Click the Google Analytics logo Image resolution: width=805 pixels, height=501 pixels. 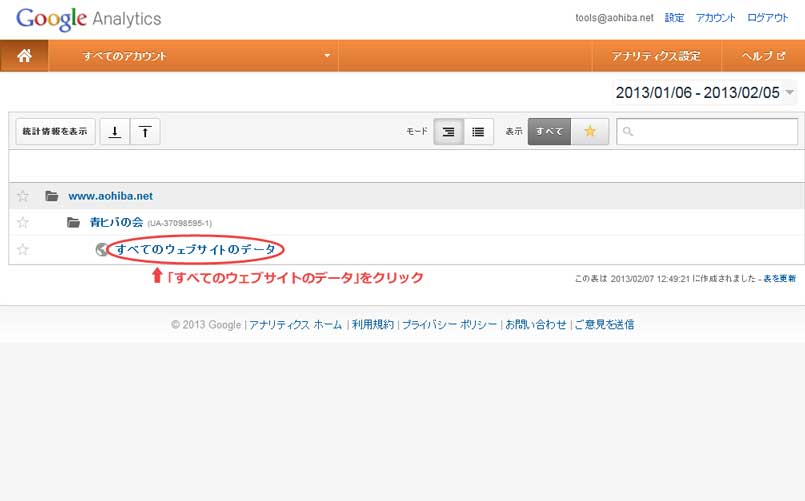(88, 20)
